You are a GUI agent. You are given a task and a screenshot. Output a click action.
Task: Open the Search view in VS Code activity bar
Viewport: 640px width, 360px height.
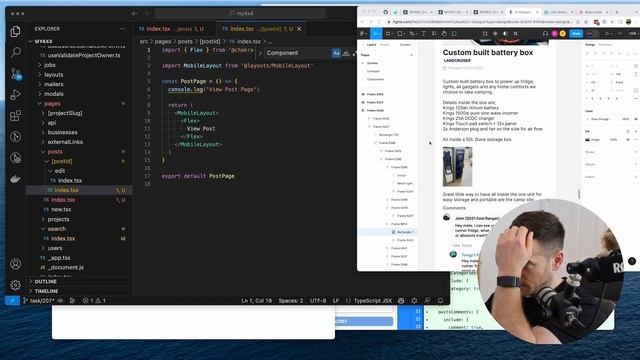click(x=16, y=52)
